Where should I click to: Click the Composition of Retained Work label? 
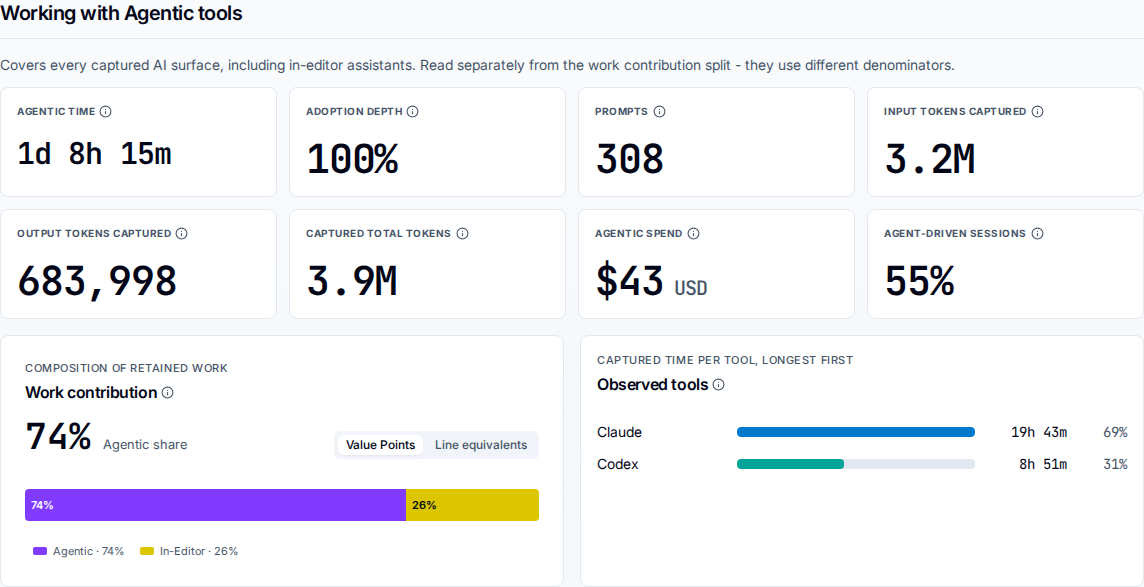coord(126,368)
